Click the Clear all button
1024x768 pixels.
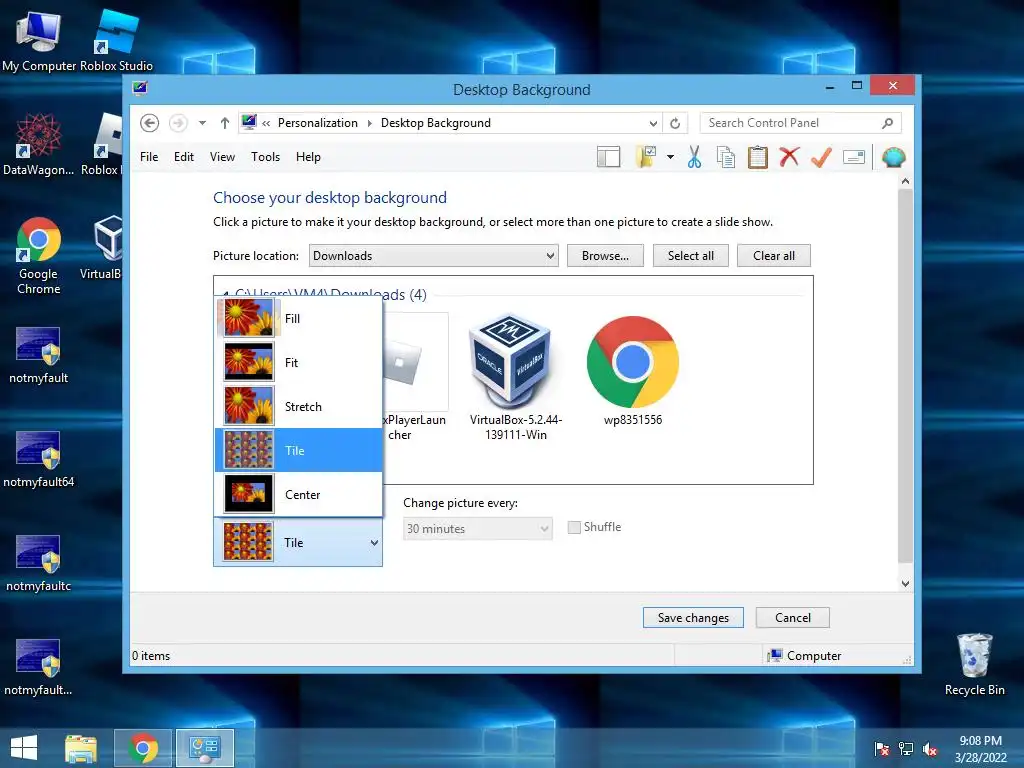(774, 255)
